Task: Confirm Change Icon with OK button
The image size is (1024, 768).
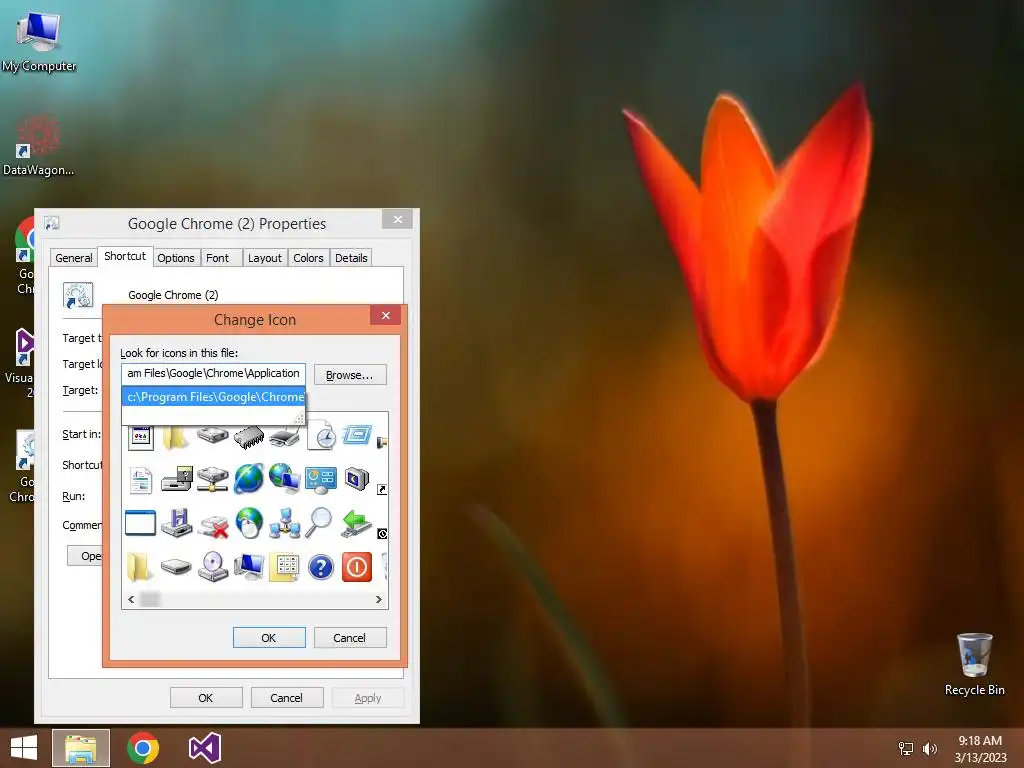Action: point(269,637)
